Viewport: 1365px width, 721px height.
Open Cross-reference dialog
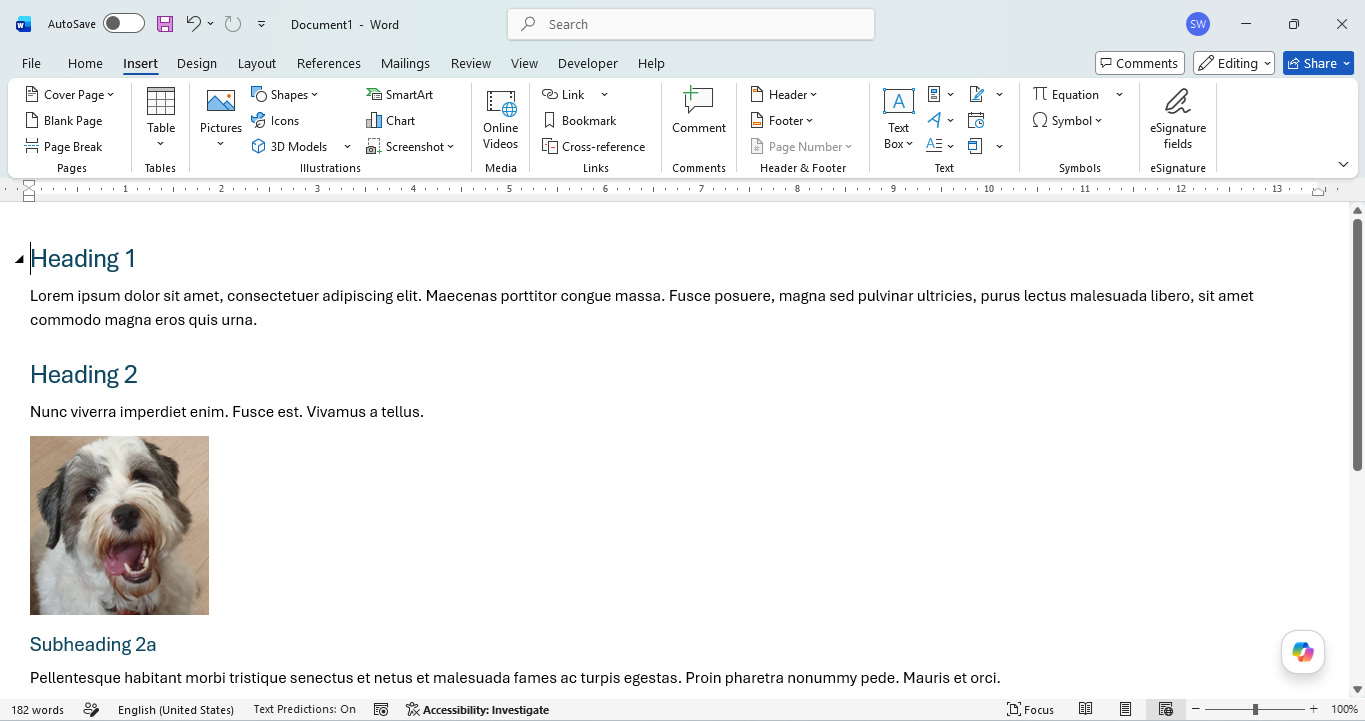[x=594, y=147]
